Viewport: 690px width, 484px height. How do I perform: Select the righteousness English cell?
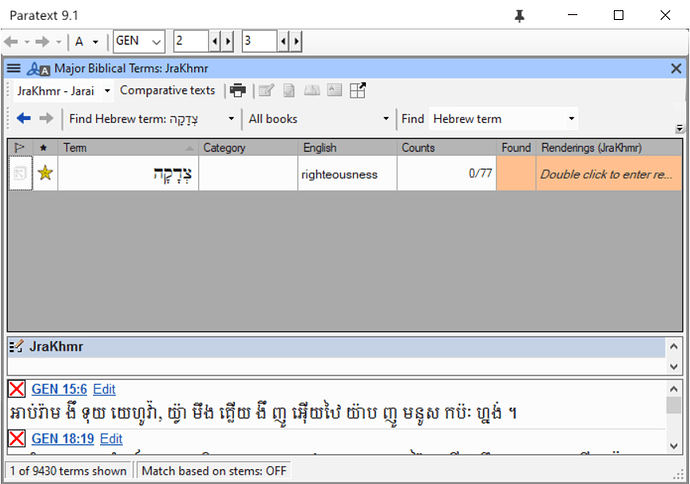347,173
